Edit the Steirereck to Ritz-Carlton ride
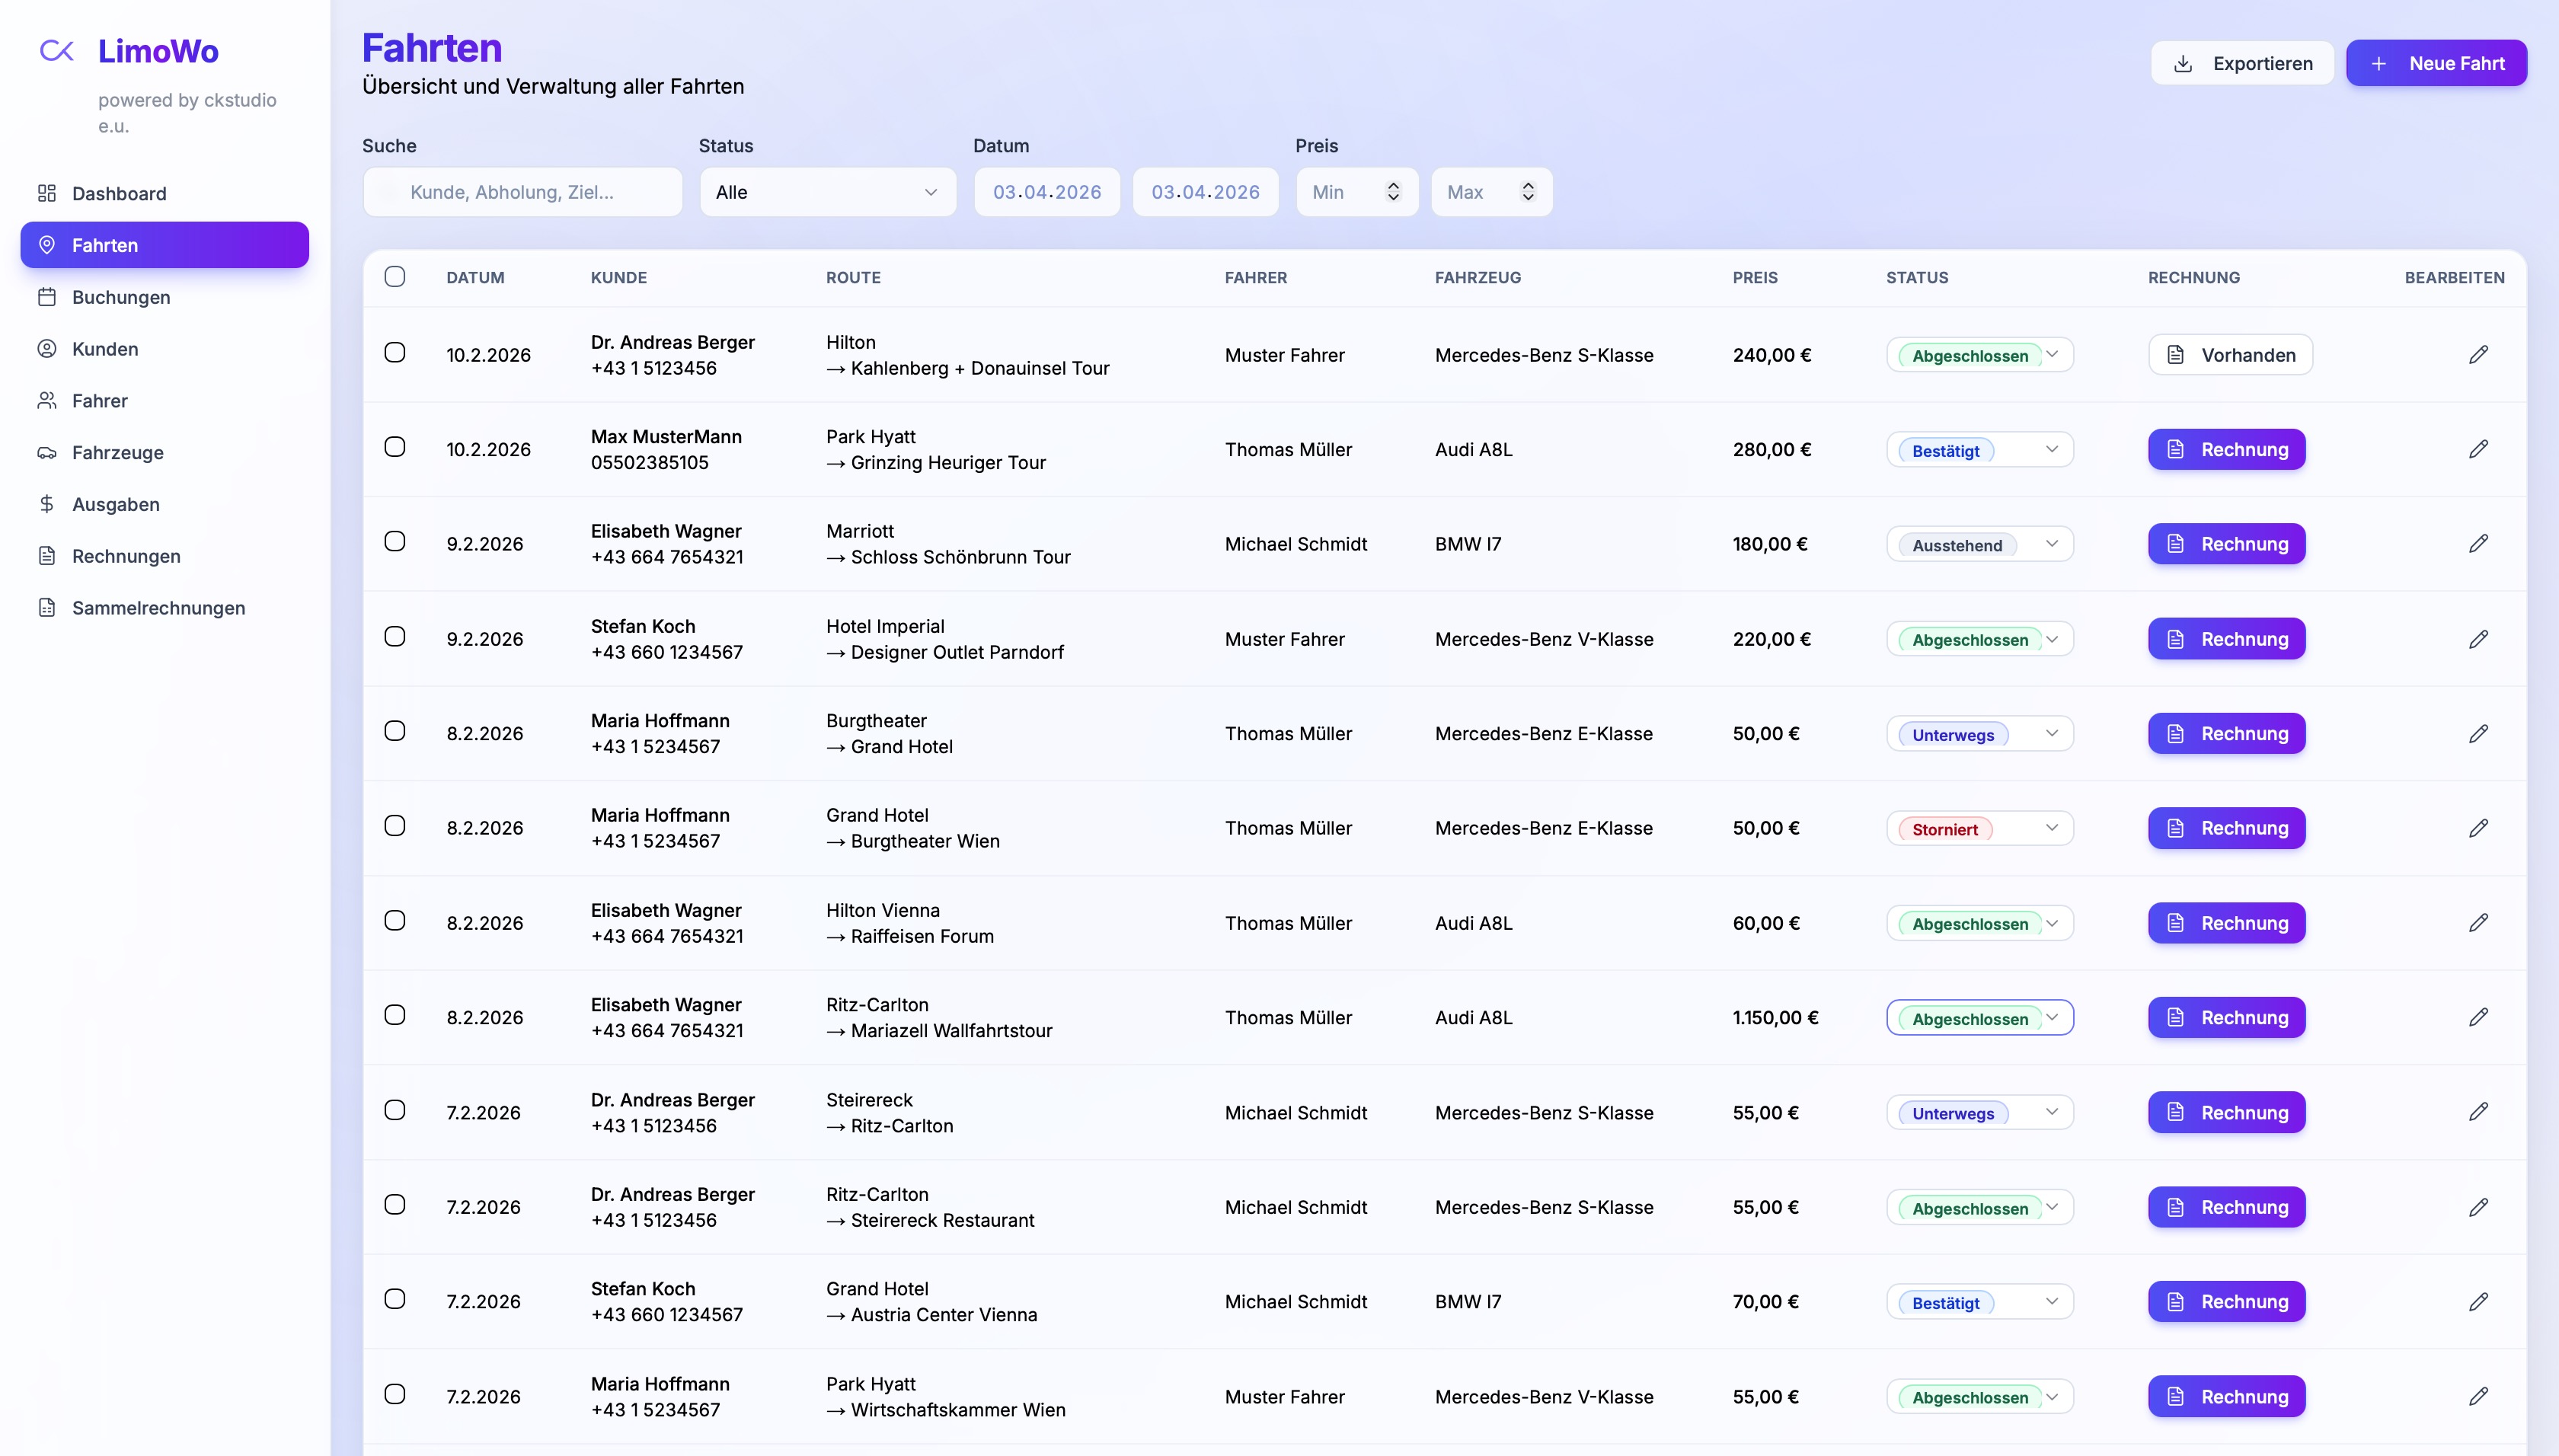 pyautogui.click(x=2478, y=1112)
